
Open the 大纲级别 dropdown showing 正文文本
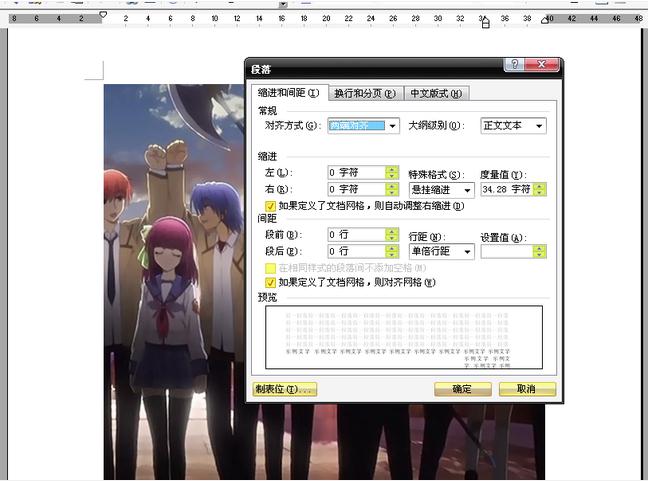tap(539, 126)
